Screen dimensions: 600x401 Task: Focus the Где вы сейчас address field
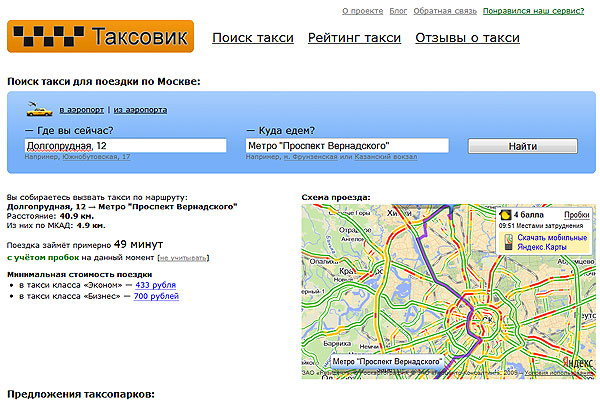point(127,146)
